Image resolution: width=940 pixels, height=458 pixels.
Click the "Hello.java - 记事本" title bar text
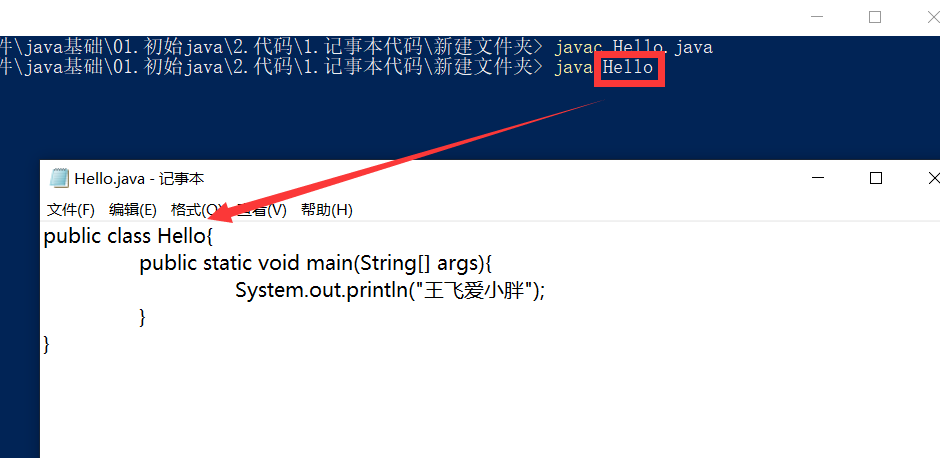point(139,178)
